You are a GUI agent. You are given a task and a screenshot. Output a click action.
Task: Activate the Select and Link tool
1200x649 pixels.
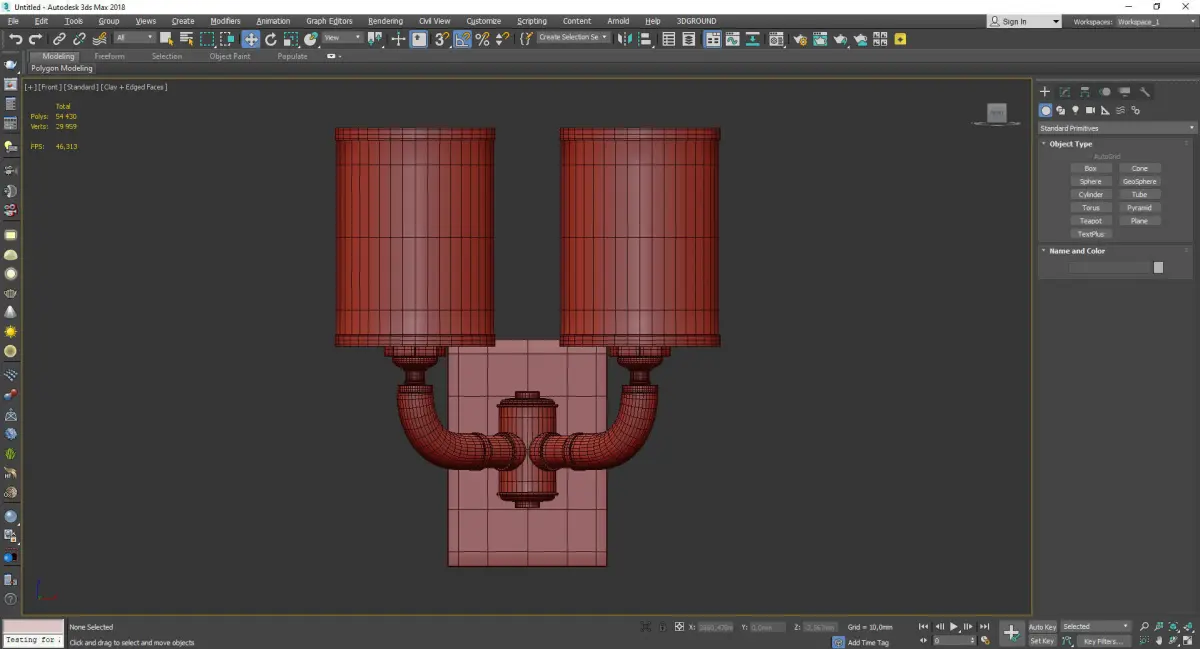[60, 39]
